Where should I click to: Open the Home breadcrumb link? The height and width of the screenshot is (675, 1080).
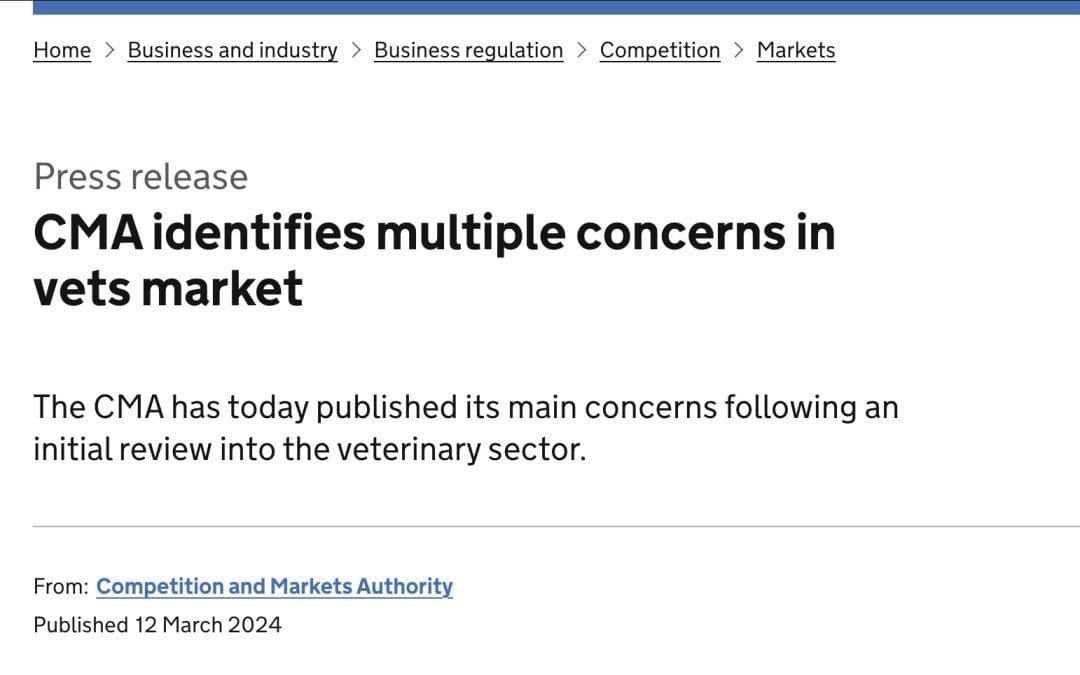pos(62,50)
